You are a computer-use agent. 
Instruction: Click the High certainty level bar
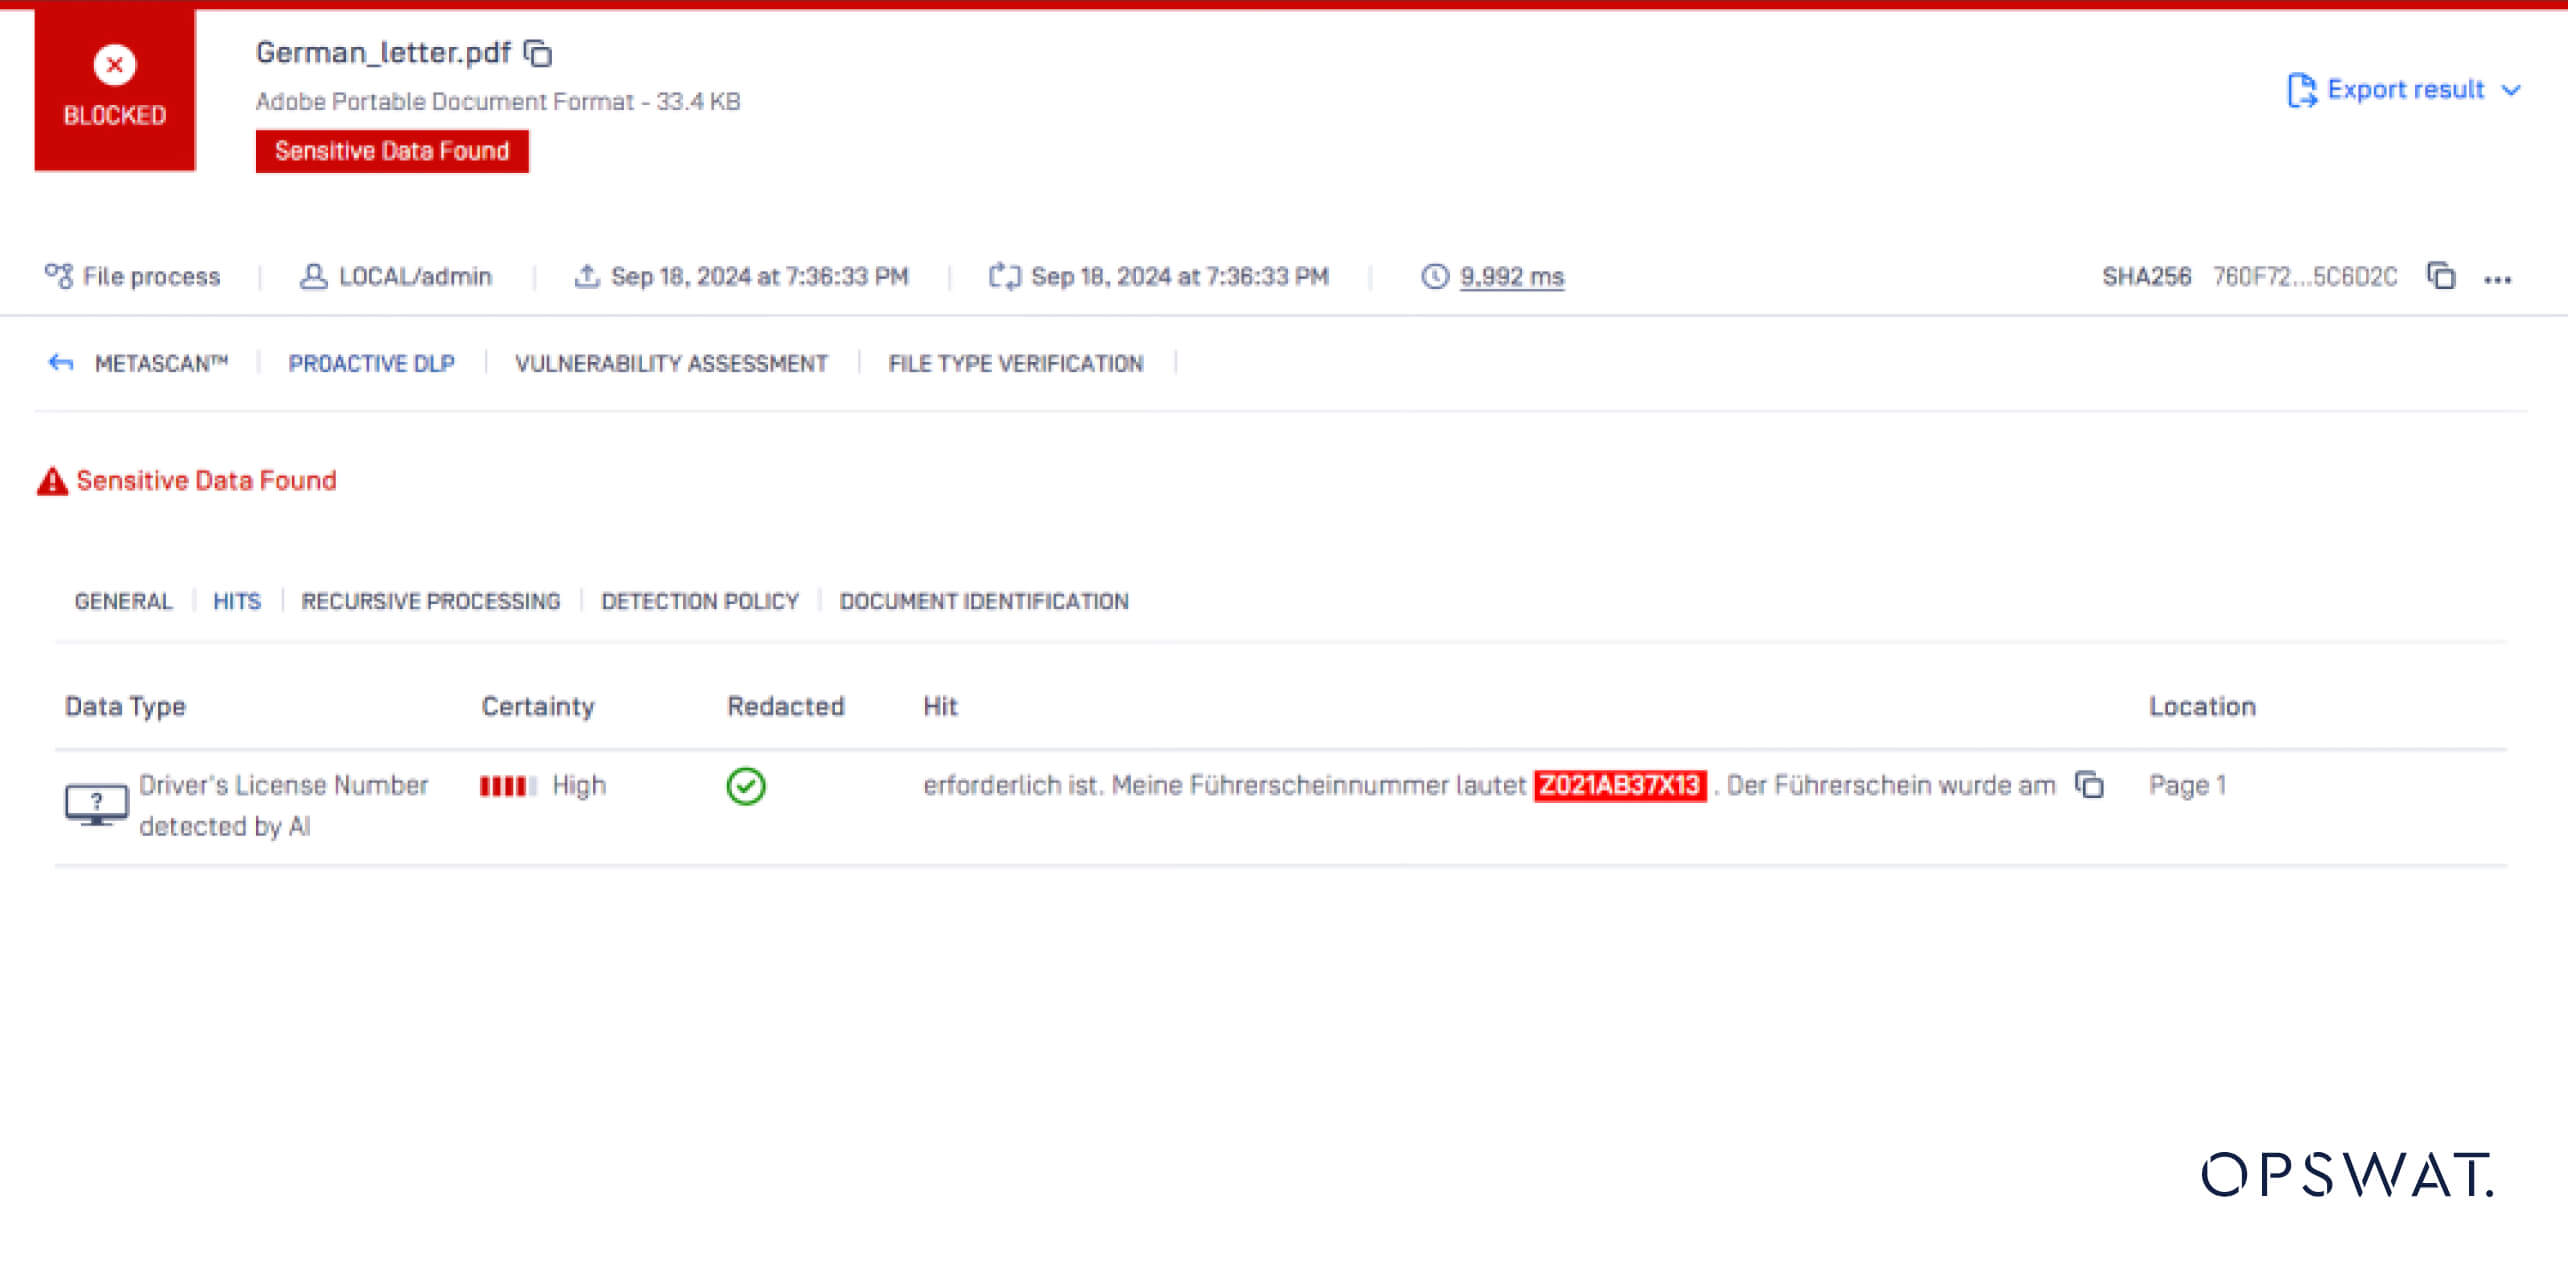point(508,786)
